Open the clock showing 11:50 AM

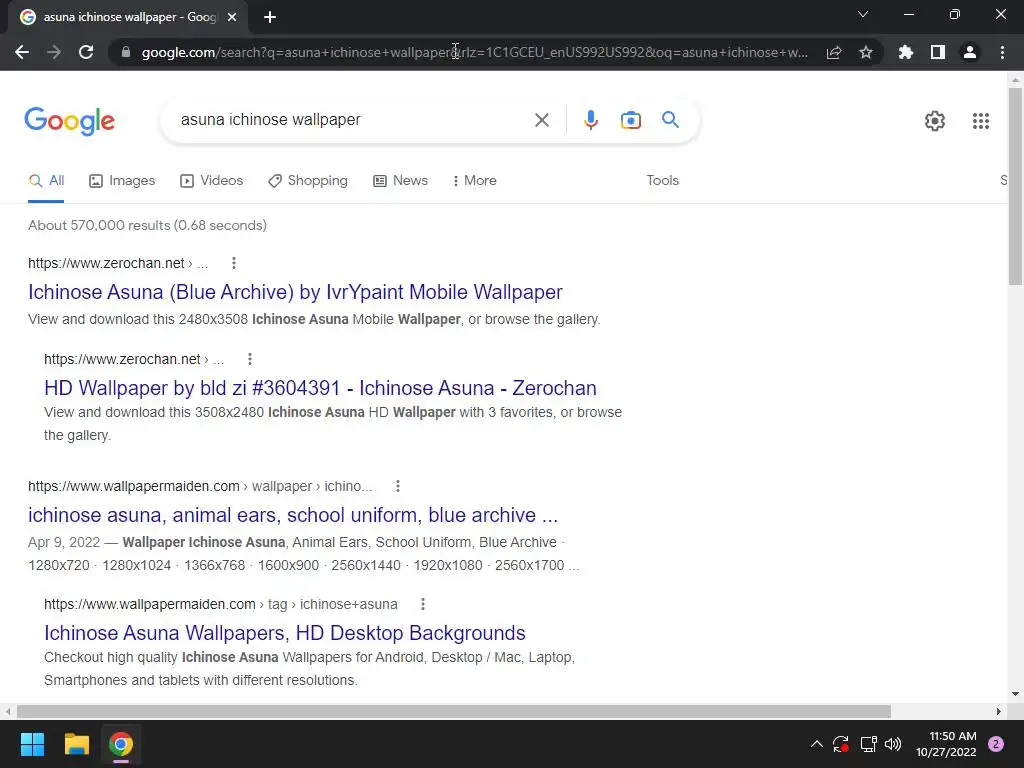click(946, 744)
